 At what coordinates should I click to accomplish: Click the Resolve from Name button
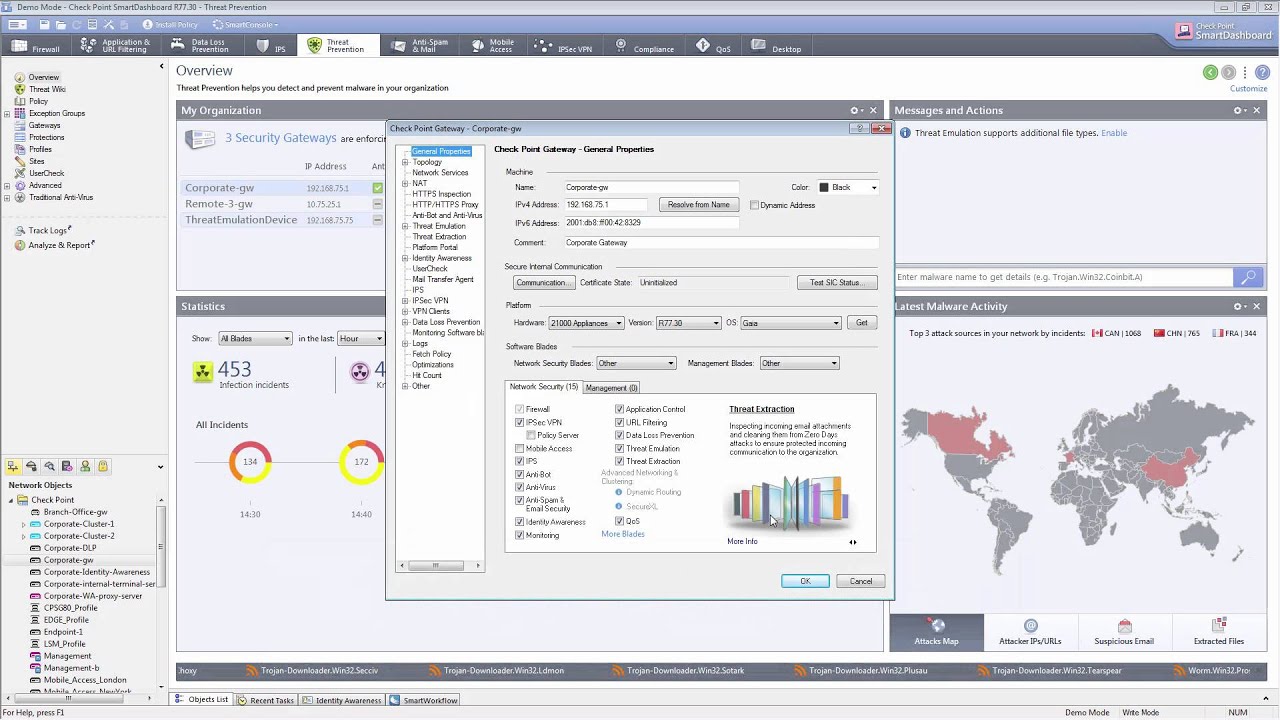click(x=699, y=205)
